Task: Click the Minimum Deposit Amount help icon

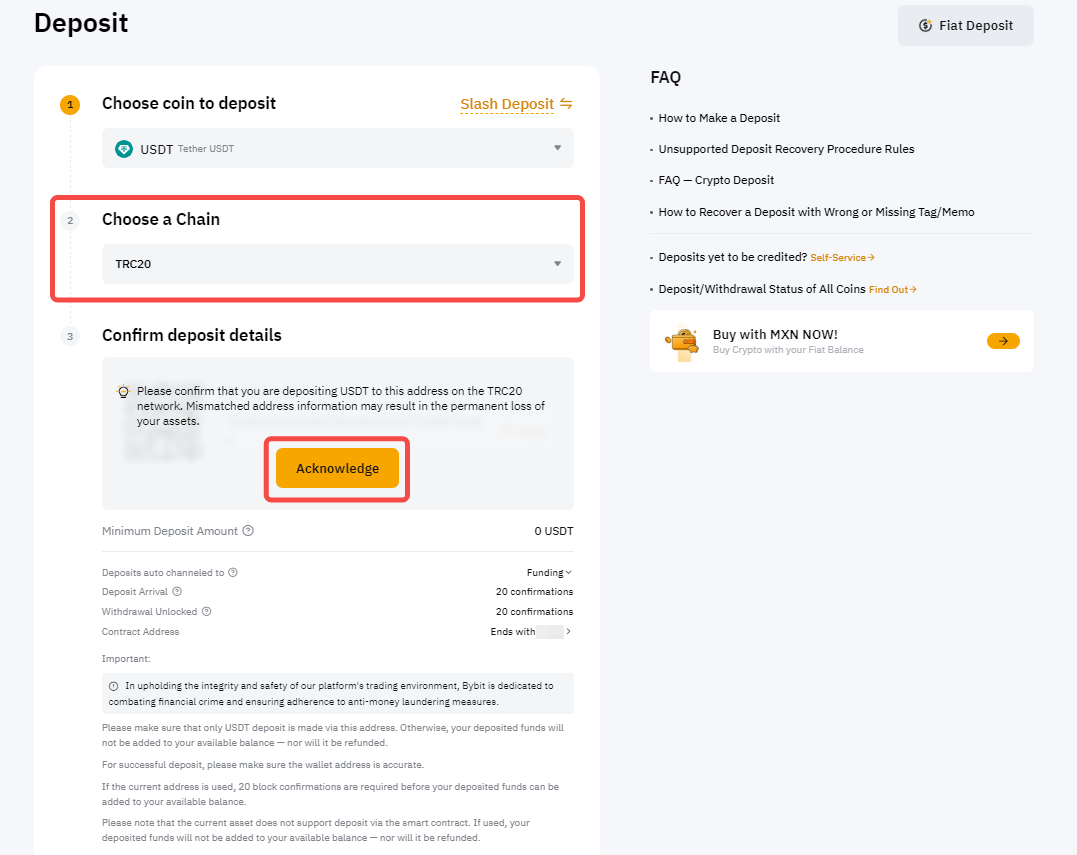Action: (248, 531)
